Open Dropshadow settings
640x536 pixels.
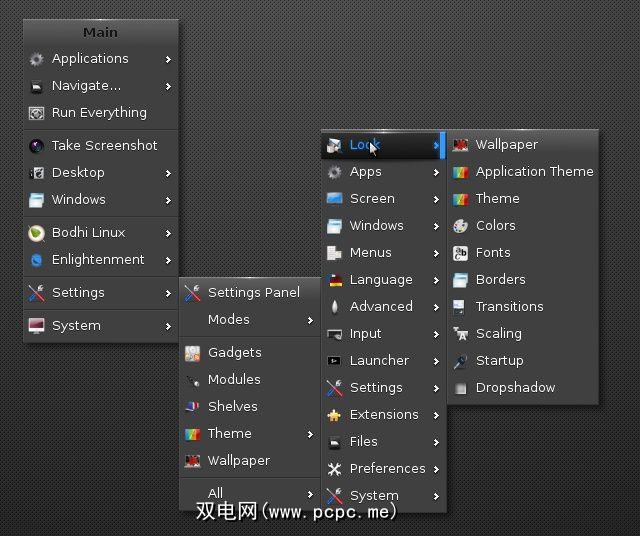[515, 388]
